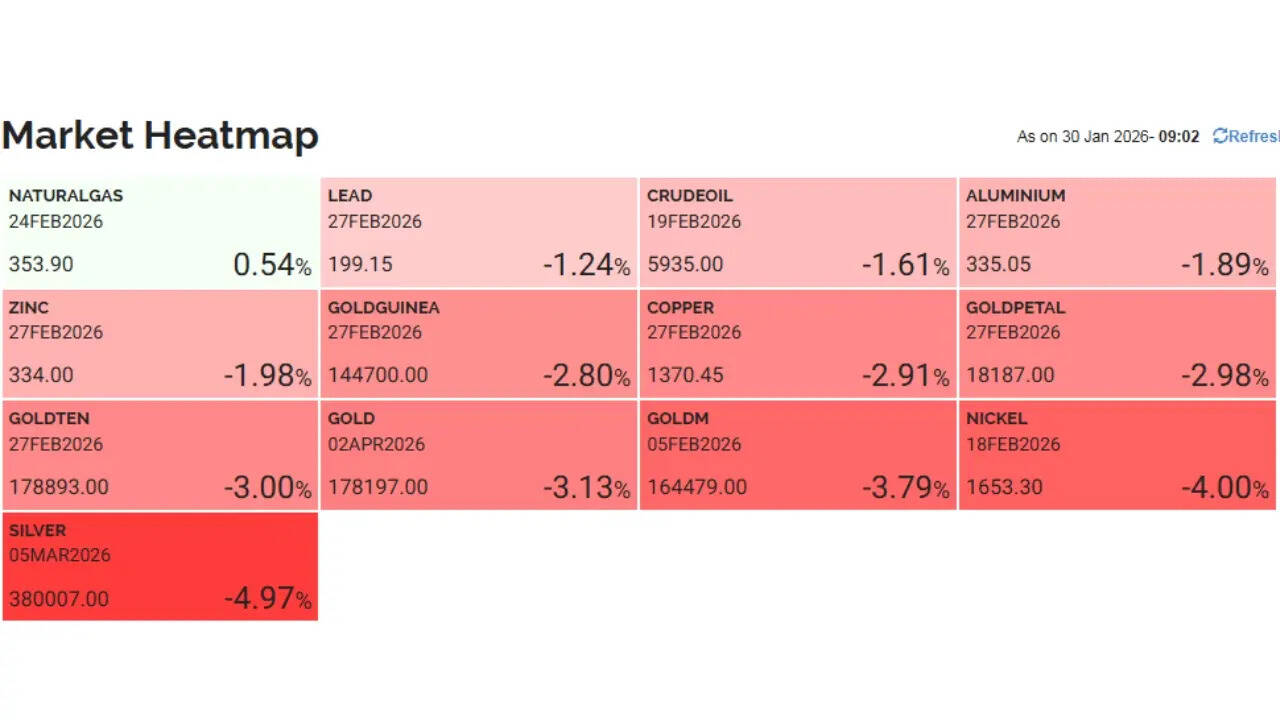Click the GOLD 02APR2026 tile
This screenshot has height=720, width=1280.
478,456
